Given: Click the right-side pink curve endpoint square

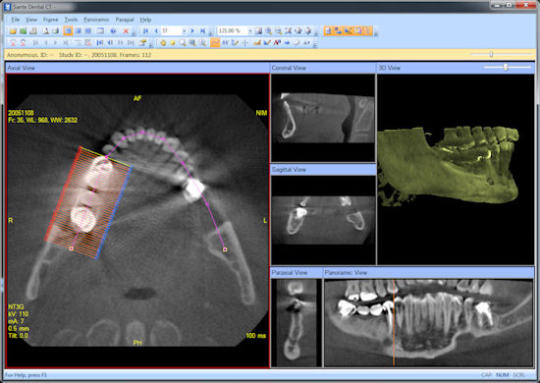Looking at the screenshot, I should coord(225,249).
